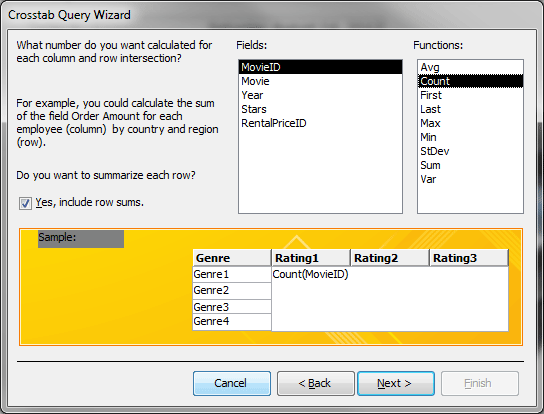Click the Genre column header in sample
The height and width of the screenshot is (414, 544).
coord(232,258)
